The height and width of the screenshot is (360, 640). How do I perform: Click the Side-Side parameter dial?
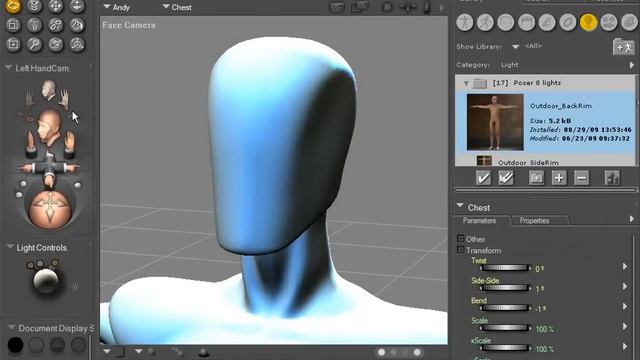point(505,288)
